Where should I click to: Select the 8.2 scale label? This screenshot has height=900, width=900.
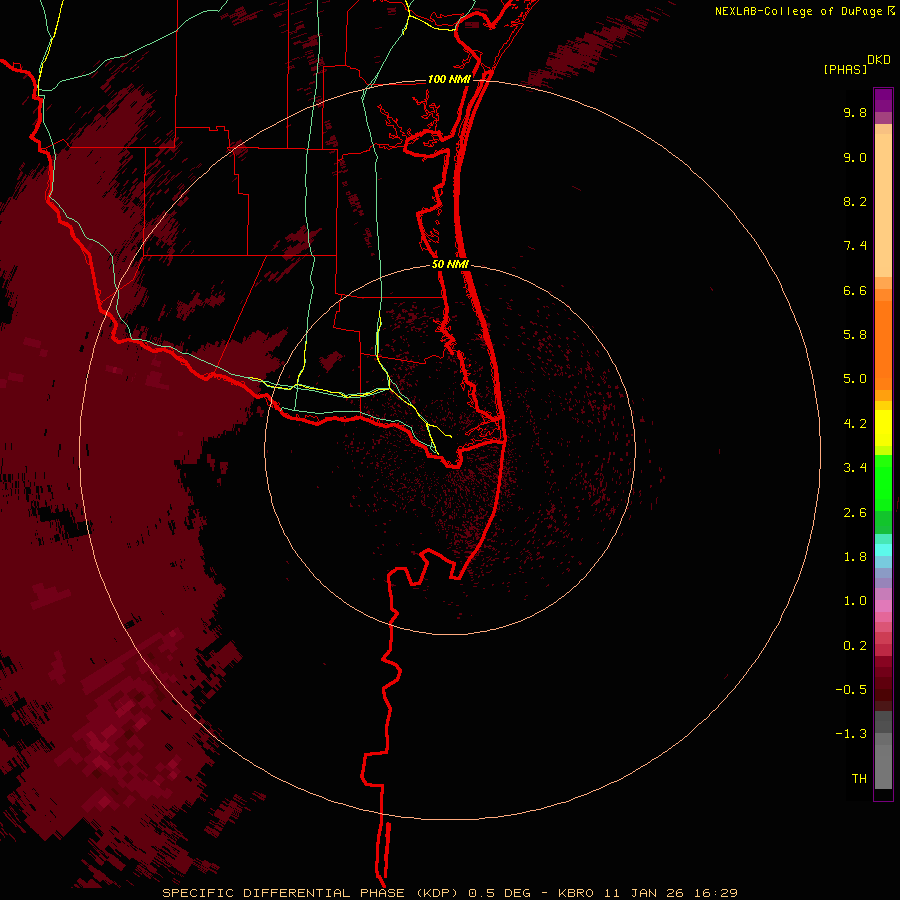(855, 201)
